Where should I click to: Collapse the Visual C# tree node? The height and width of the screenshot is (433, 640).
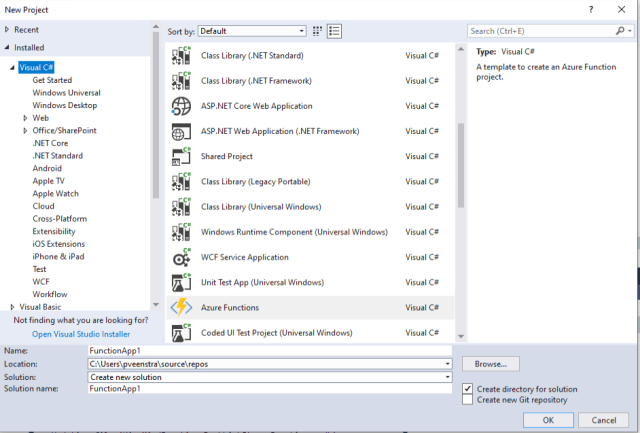pos(12,68)
